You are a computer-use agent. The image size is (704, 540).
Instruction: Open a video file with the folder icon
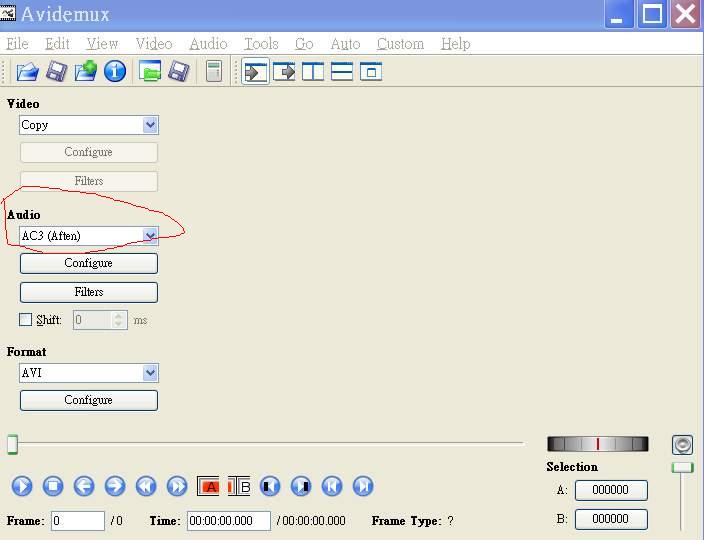[27, 71]
